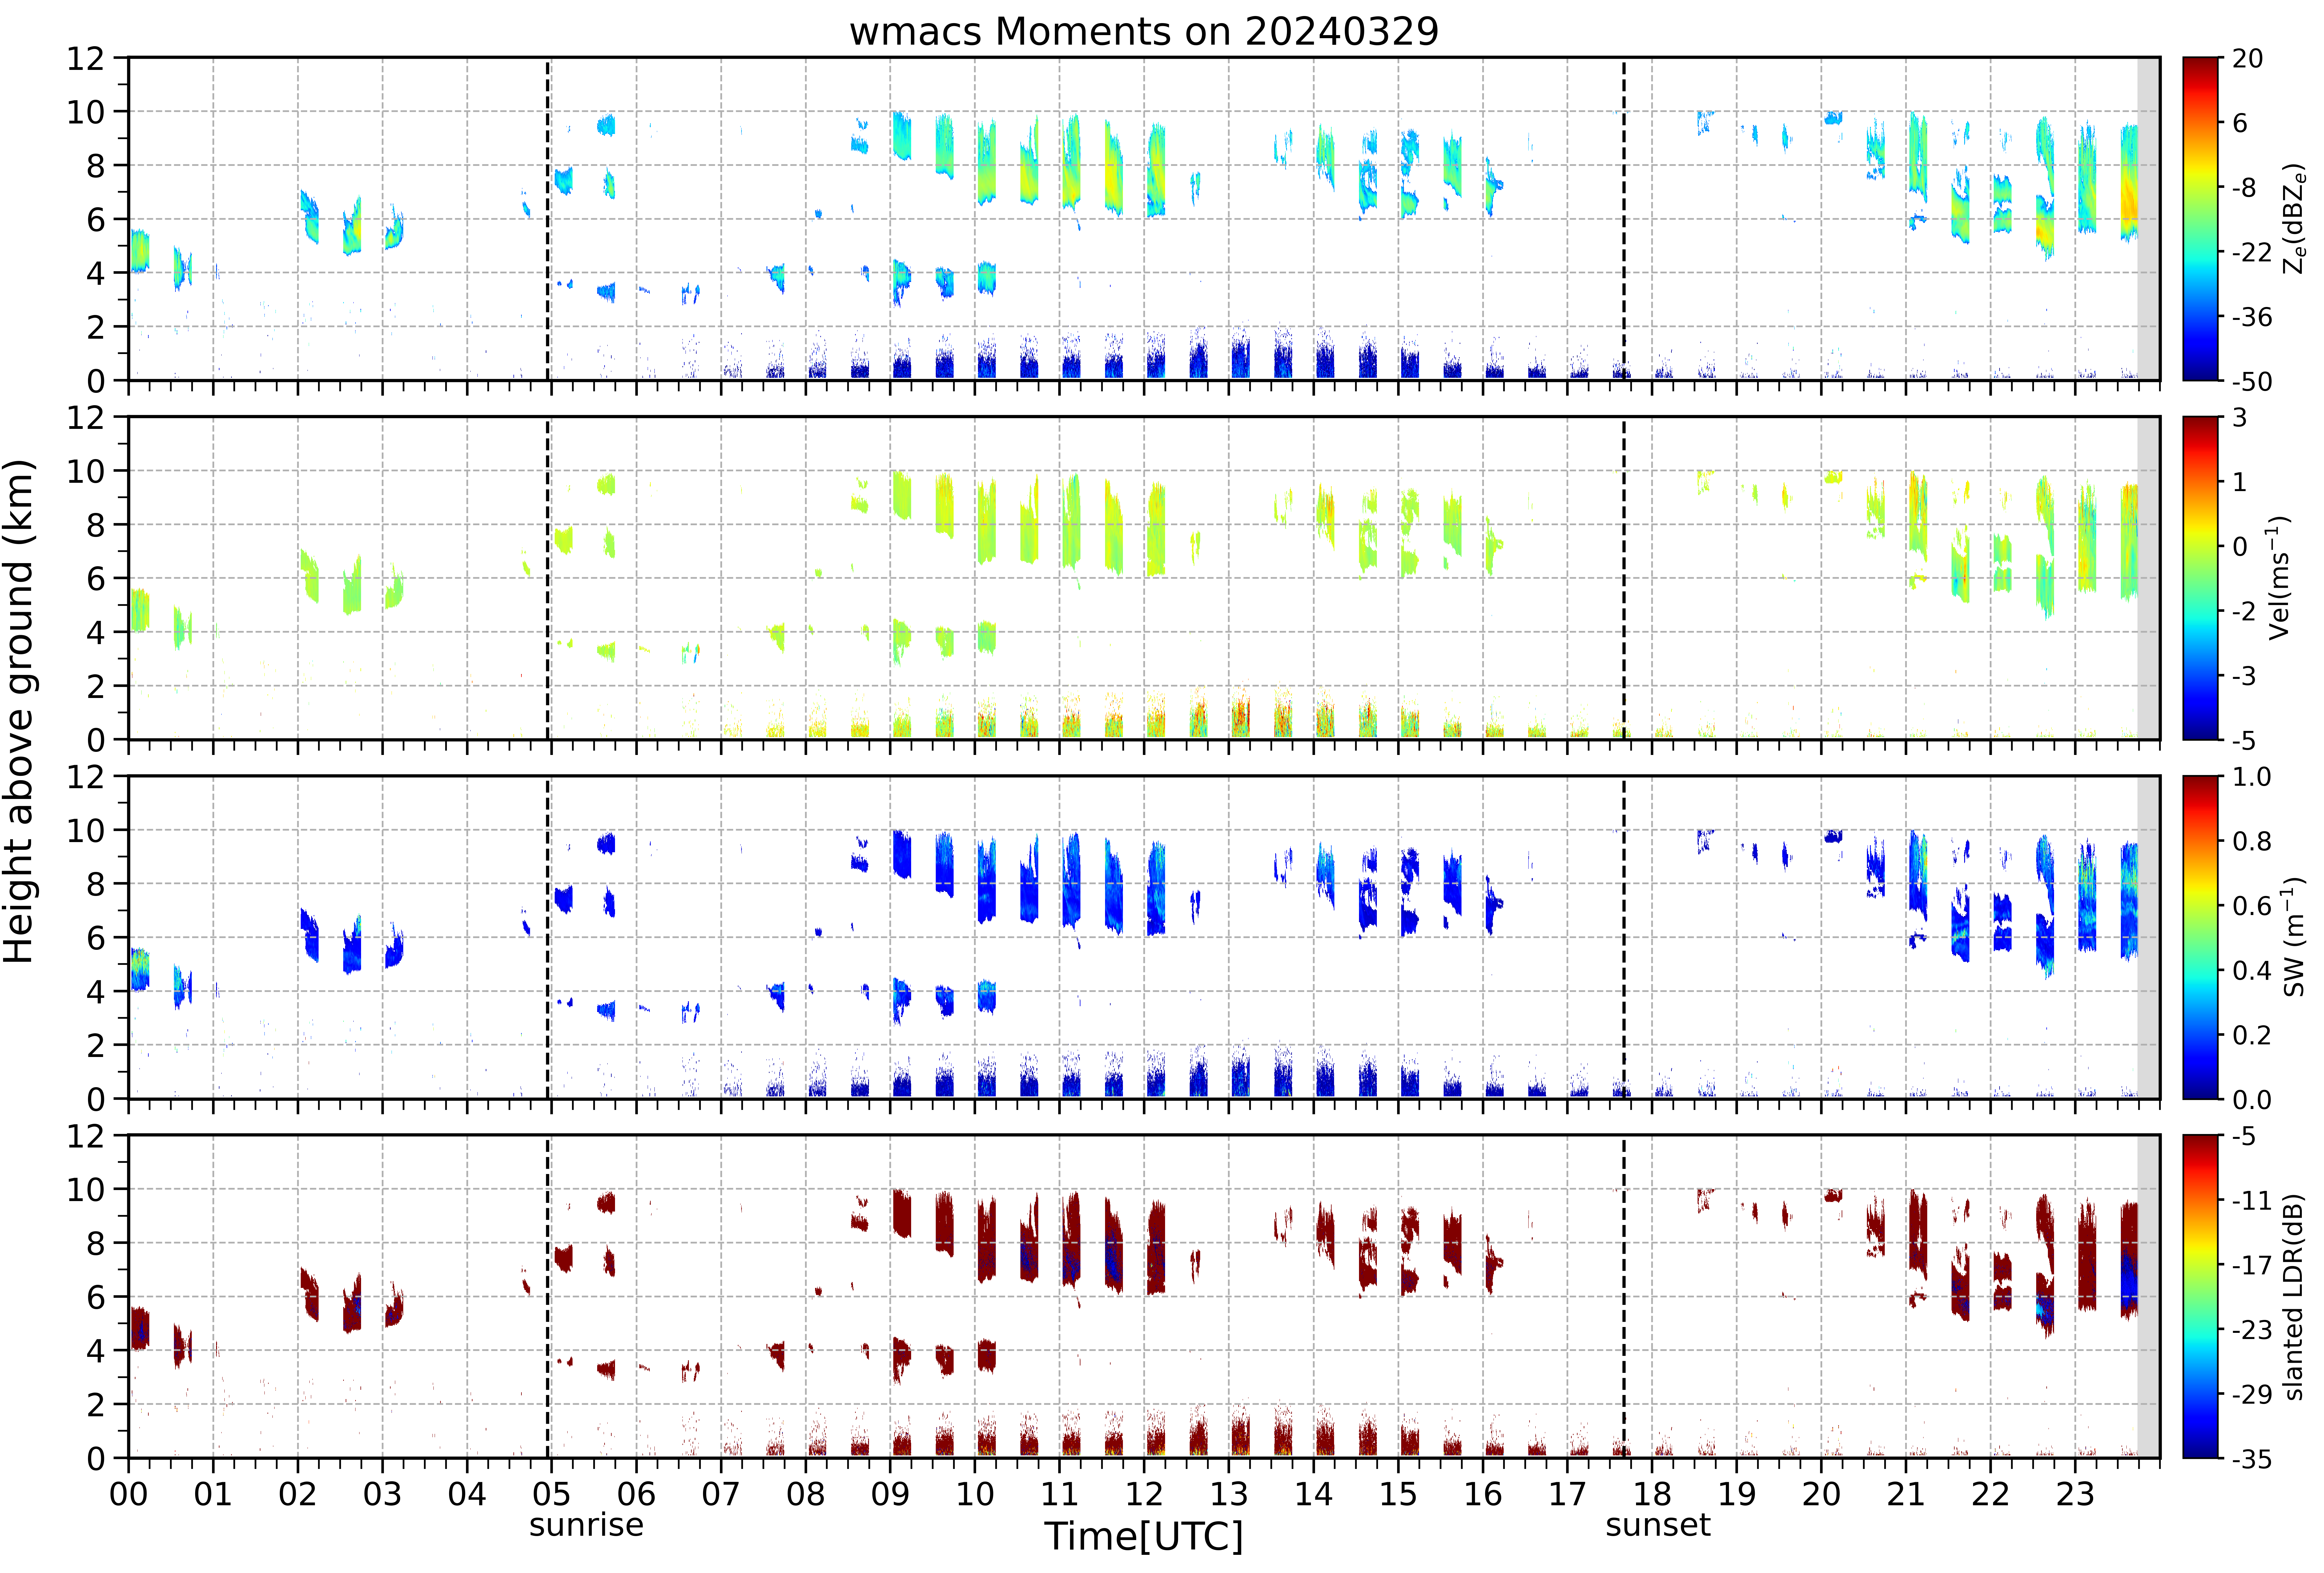Click the slanted LDR(dB) colorbar
The height and width of the screenshot is (1573, 2324).
tap(2200, 1297)
